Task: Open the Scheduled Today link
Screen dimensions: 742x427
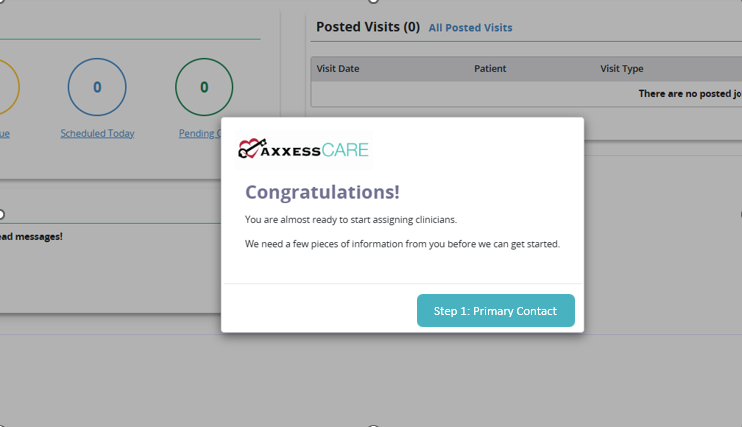Action: point(97,133)
